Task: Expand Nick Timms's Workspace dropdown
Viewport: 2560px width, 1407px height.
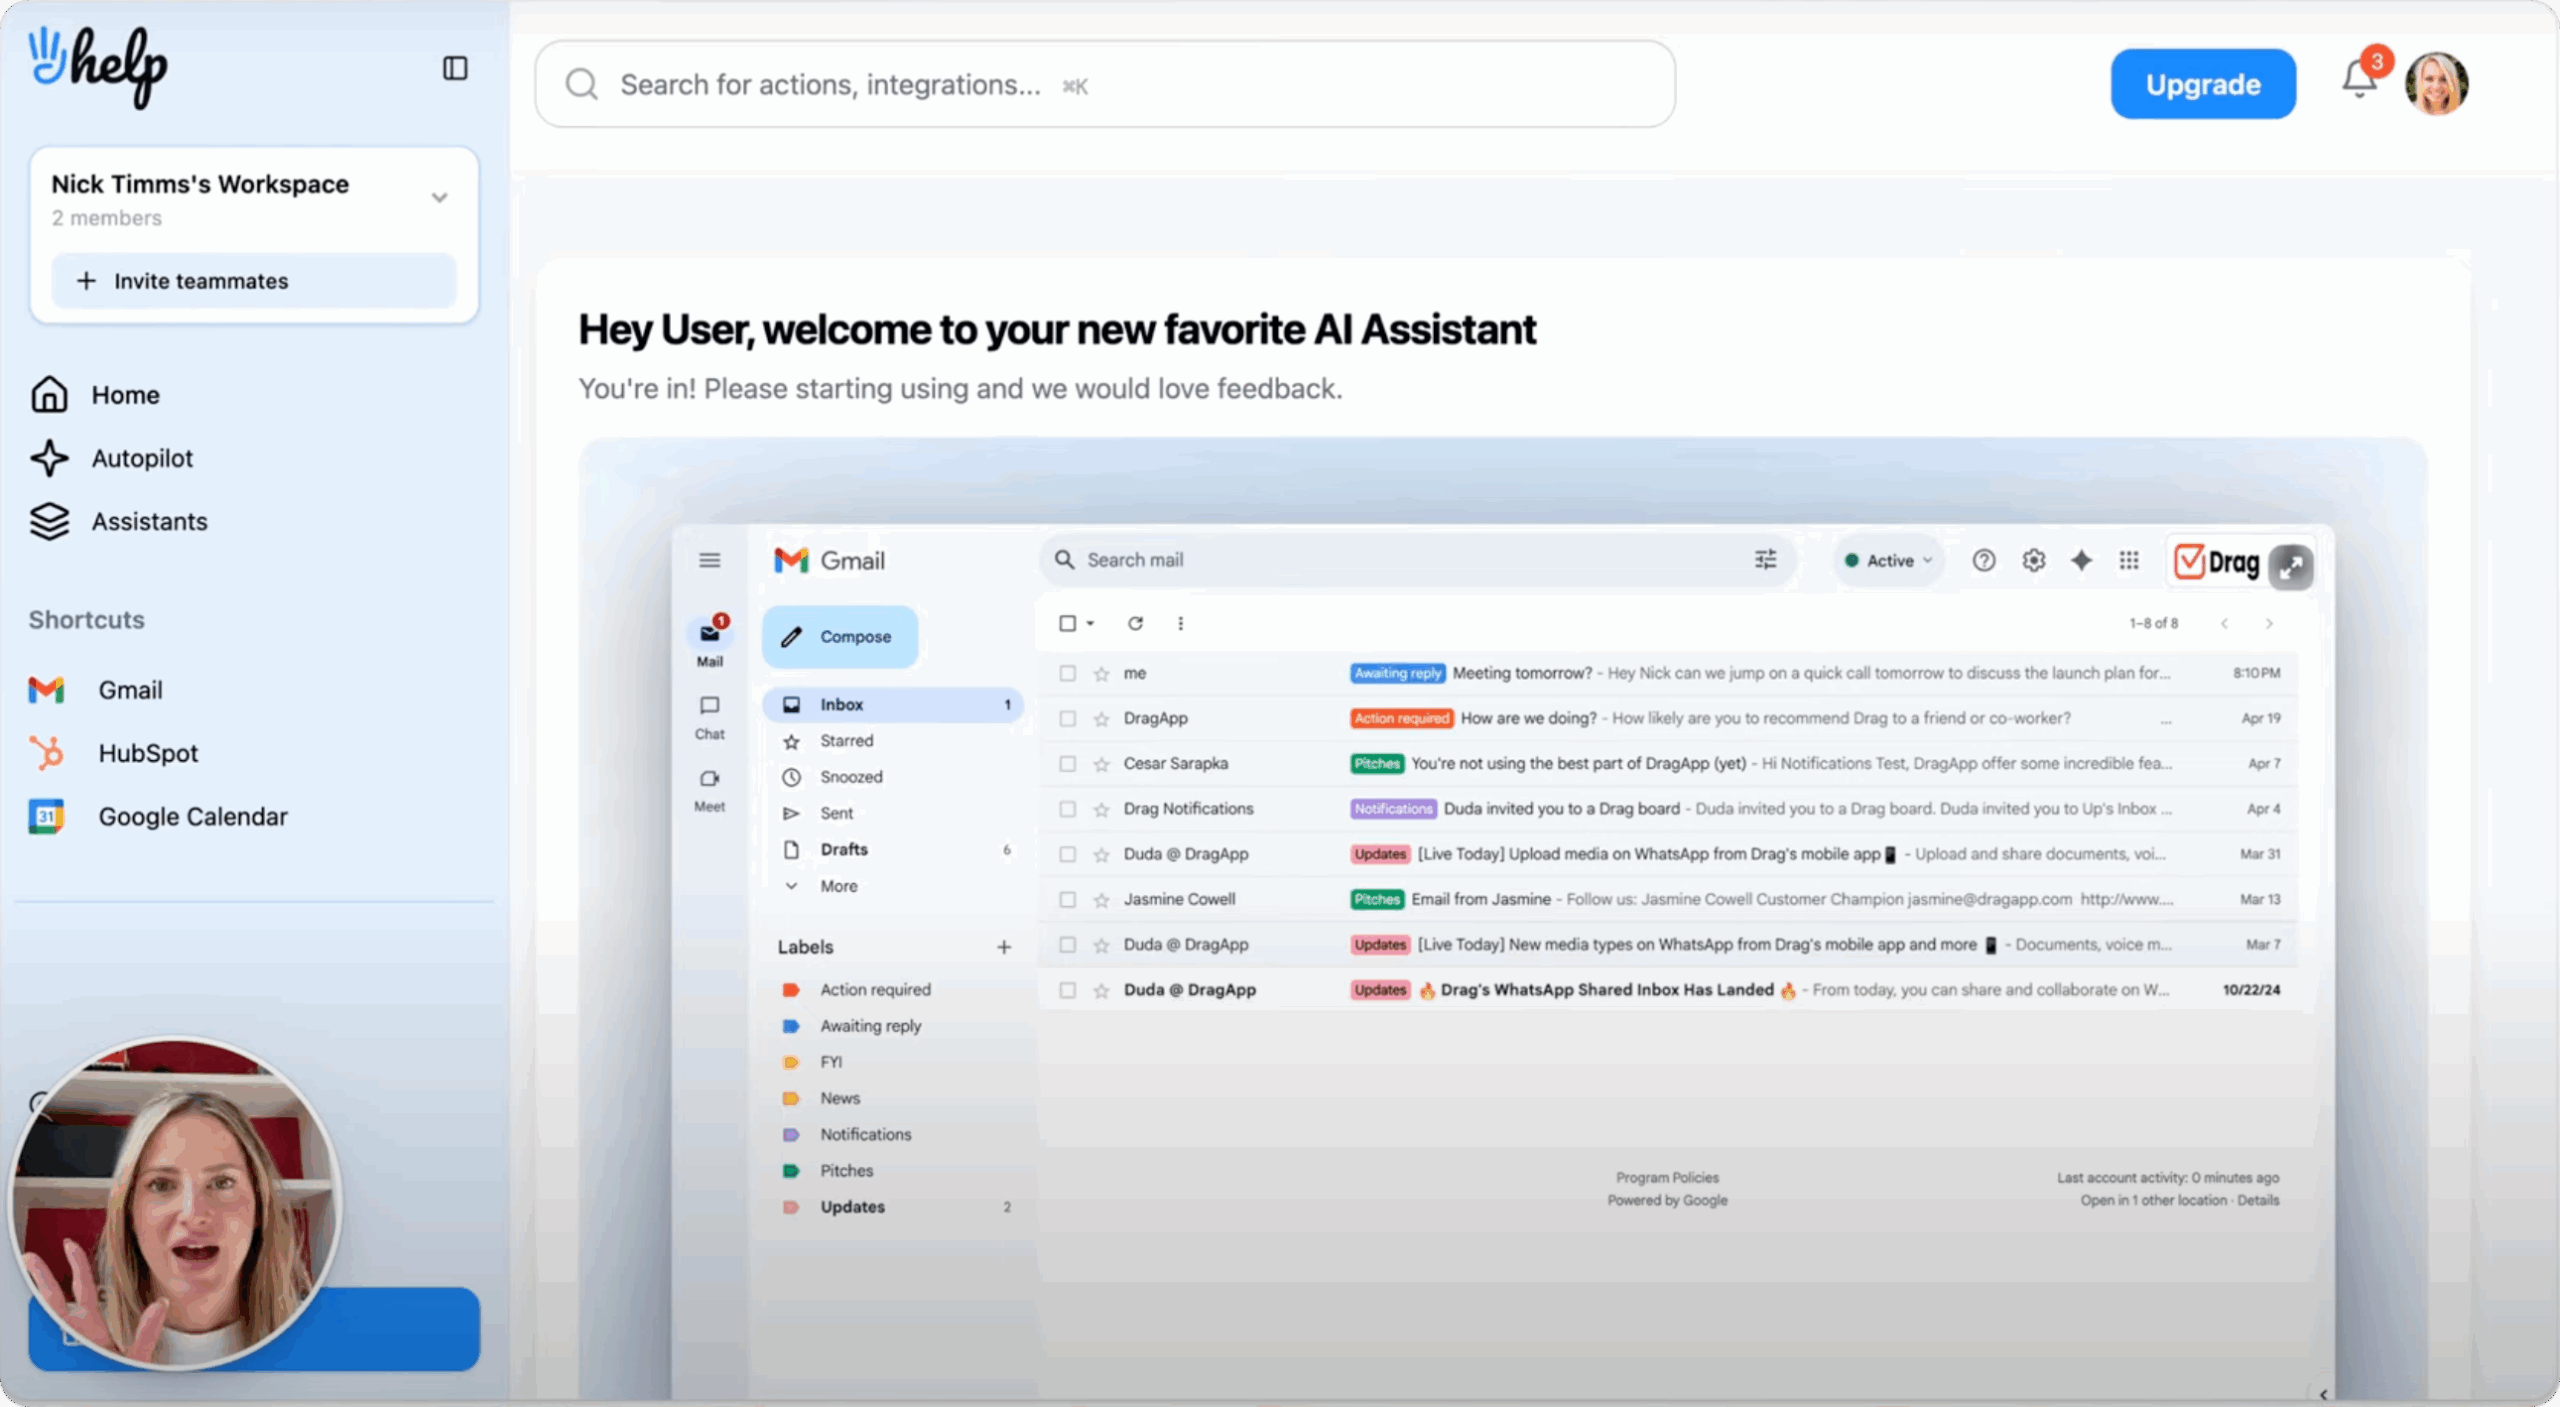Action: 439,198
